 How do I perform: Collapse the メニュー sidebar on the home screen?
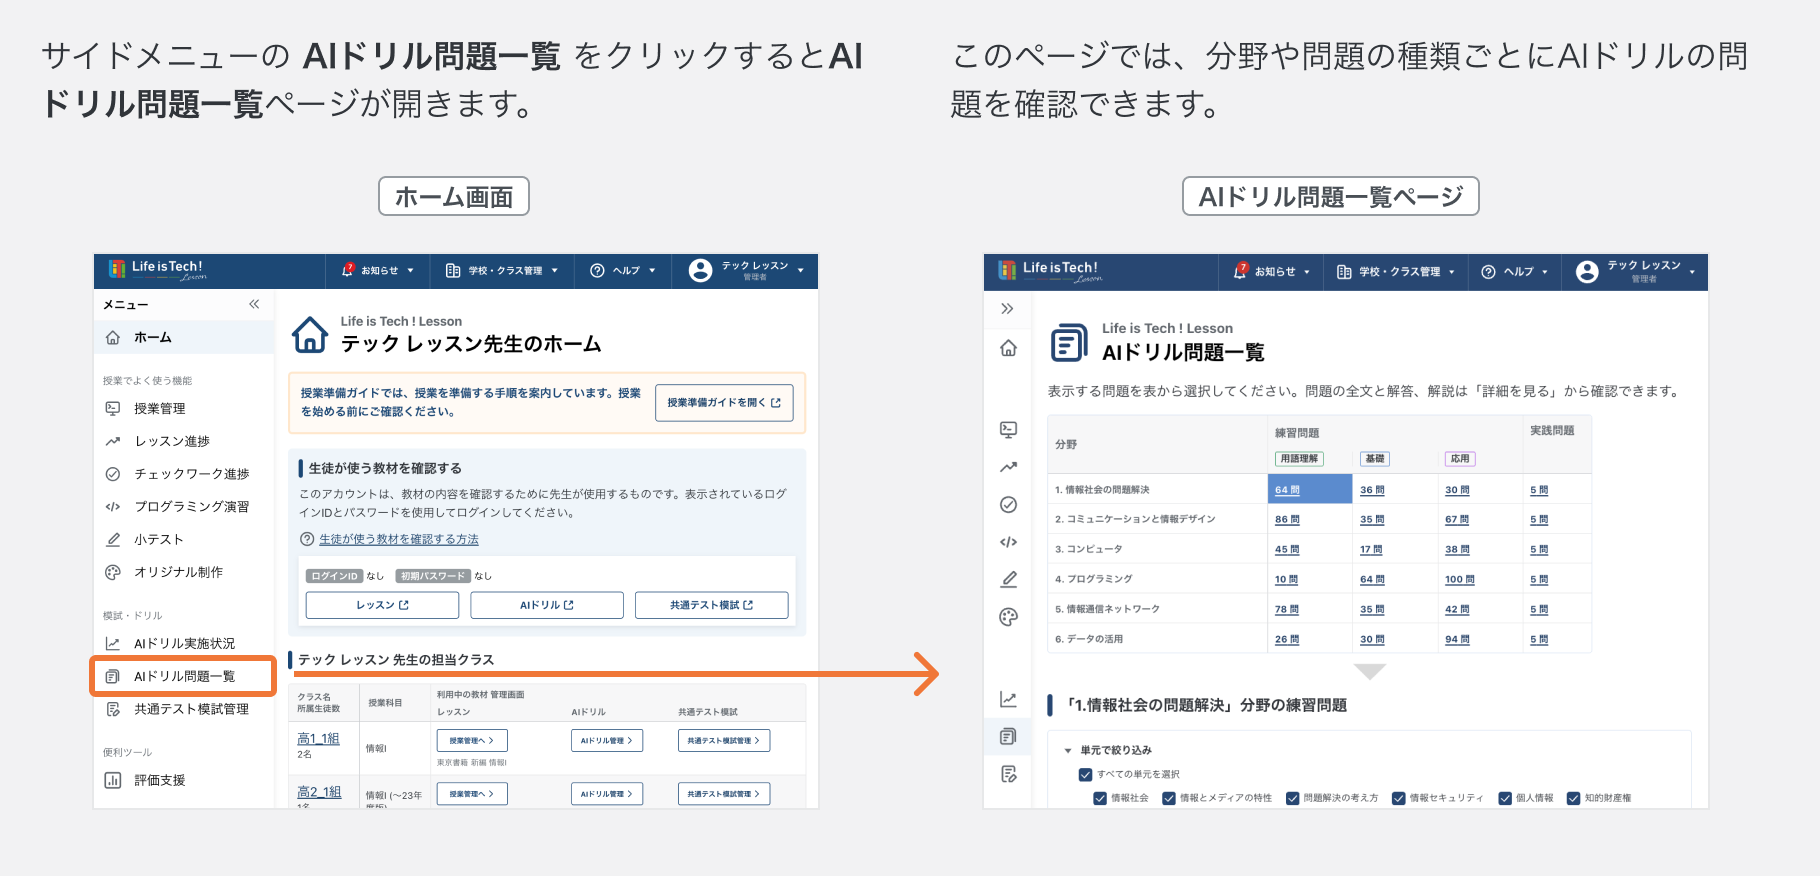click(x=254, y=304)
